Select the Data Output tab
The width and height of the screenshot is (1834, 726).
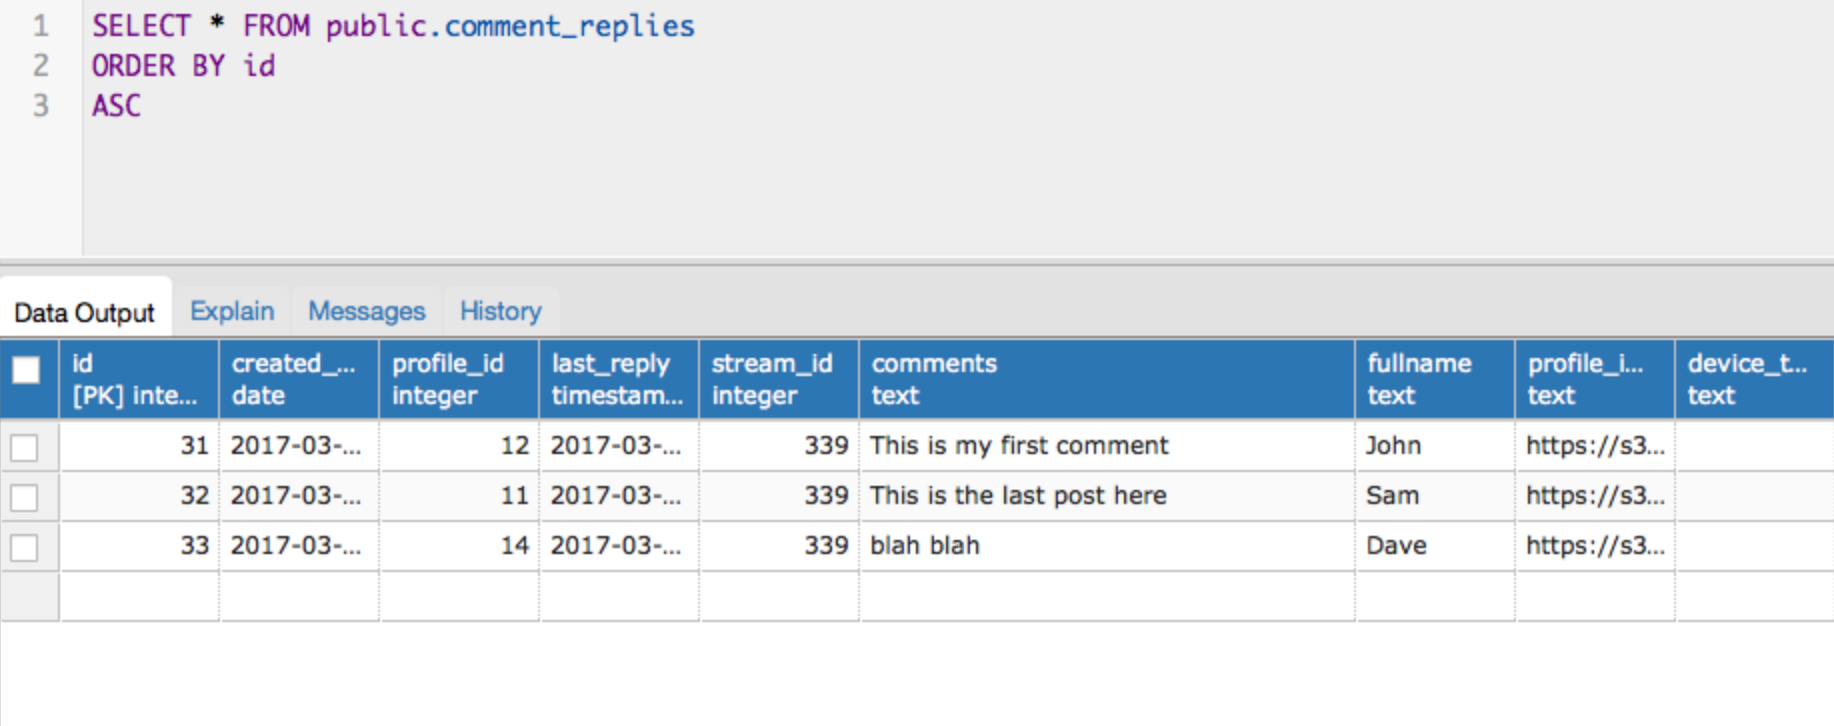click(85, 312)
